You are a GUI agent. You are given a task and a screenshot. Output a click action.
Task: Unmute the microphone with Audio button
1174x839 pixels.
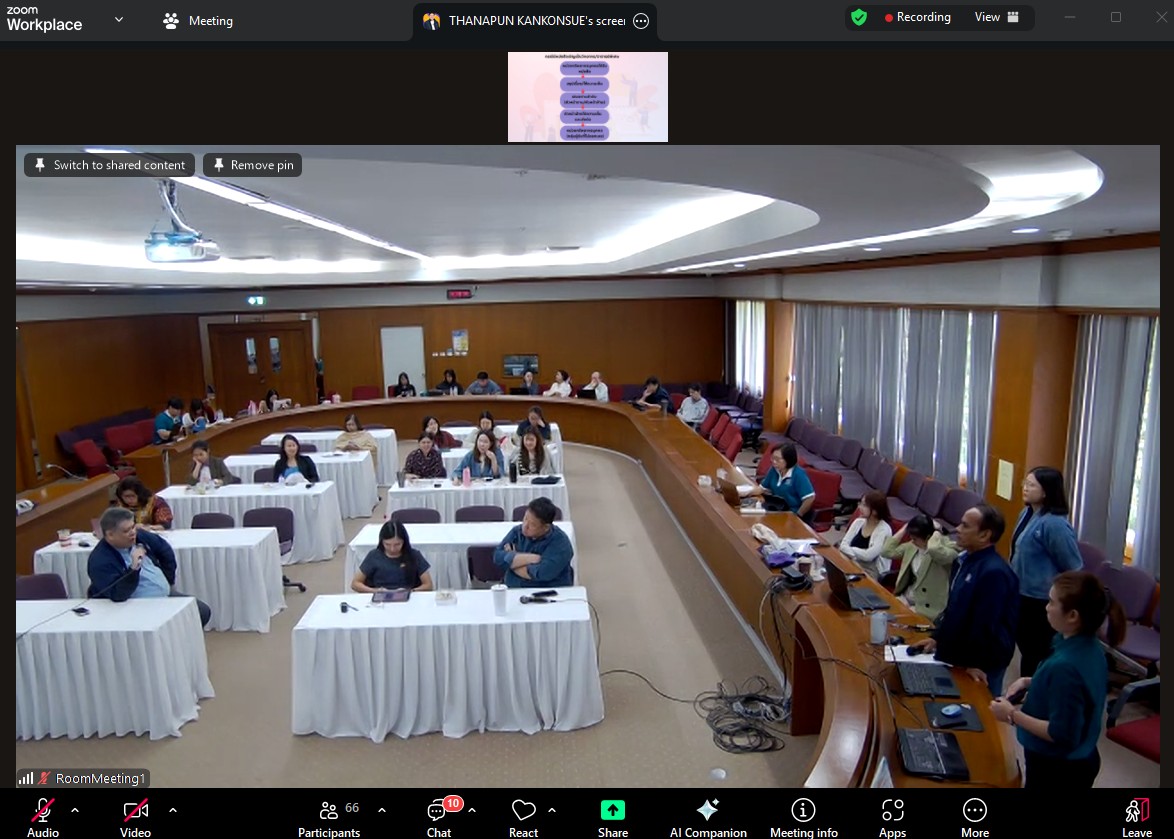coord(43,817)
